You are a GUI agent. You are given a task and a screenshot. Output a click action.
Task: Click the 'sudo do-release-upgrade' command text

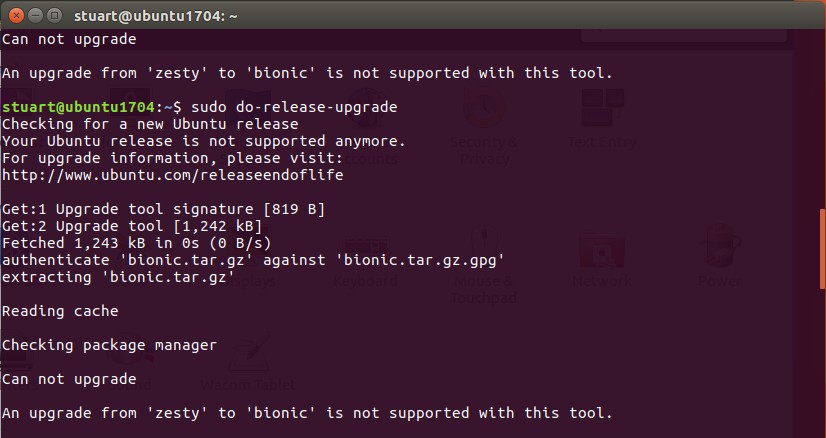(x=295, y=107)
